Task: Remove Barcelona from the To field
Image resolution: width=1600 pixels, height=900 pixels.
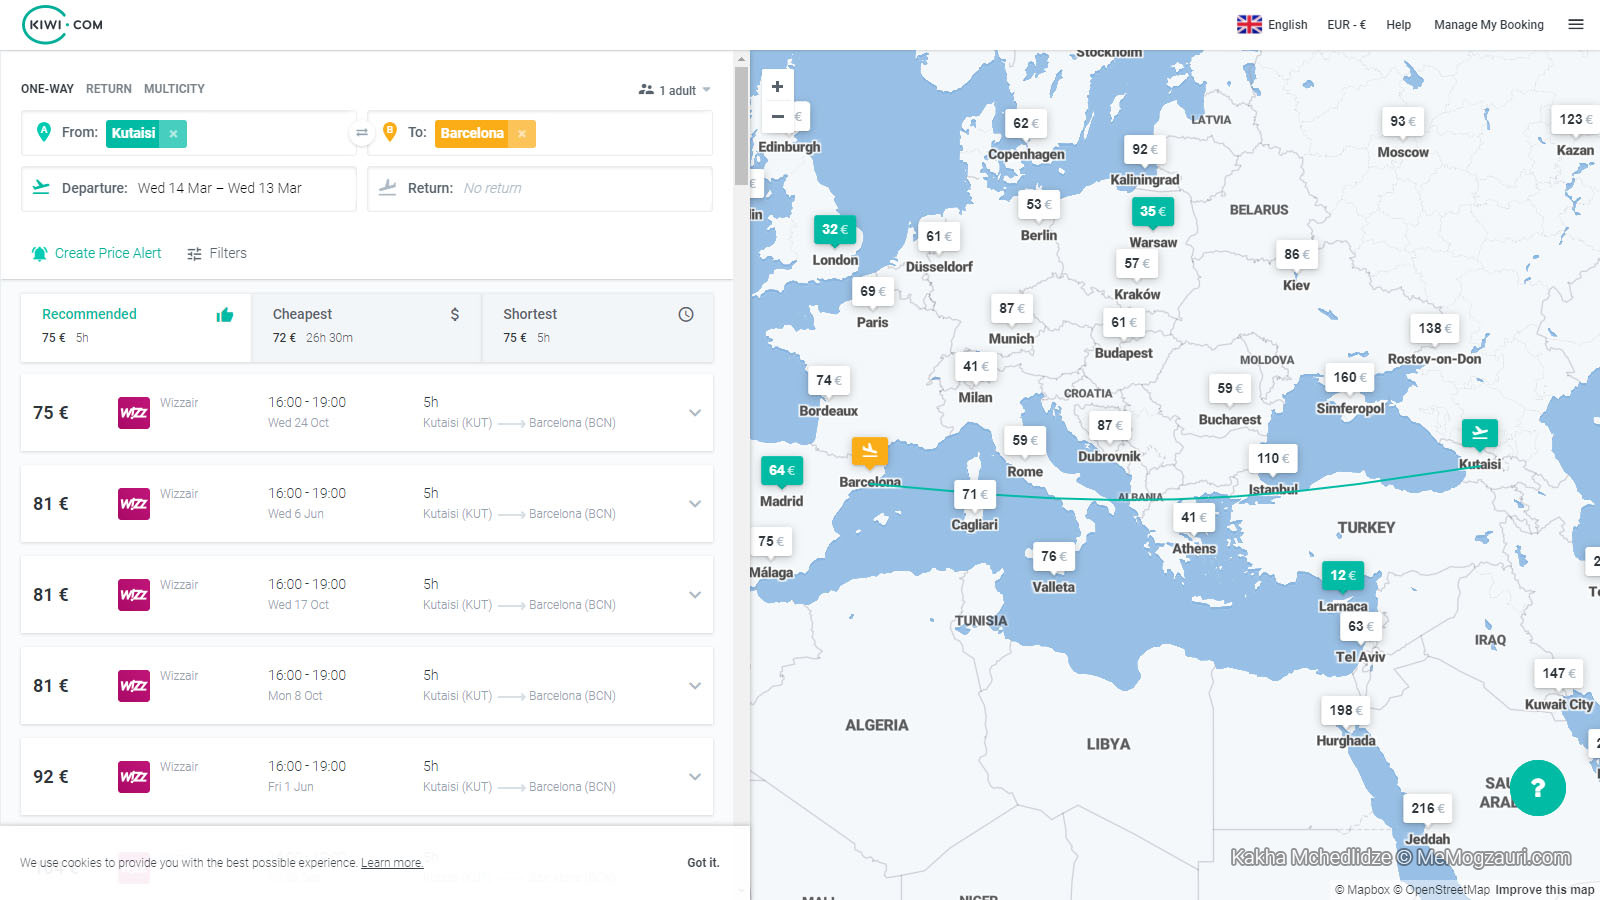Action: (x=522, y=133)
